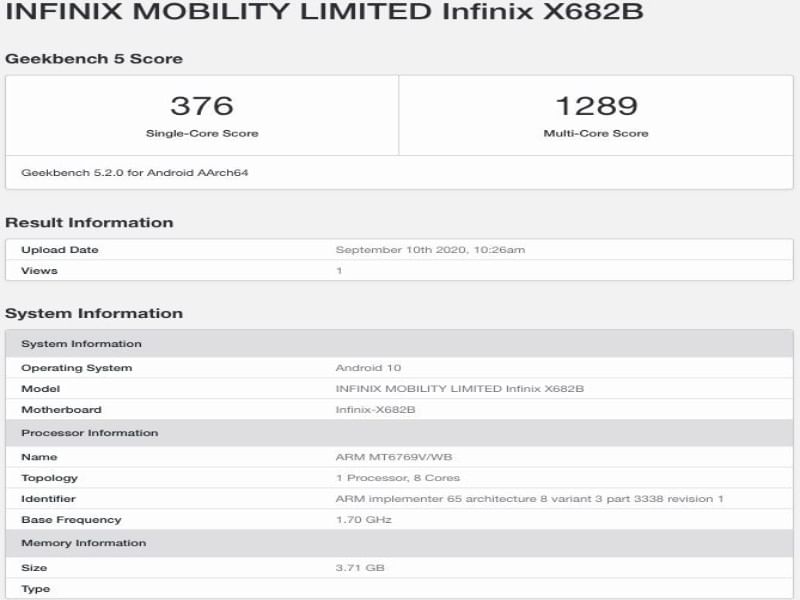Select the Views count value 1
The image size is (800, 600).
pyautogui.click(x=339, y=270)
